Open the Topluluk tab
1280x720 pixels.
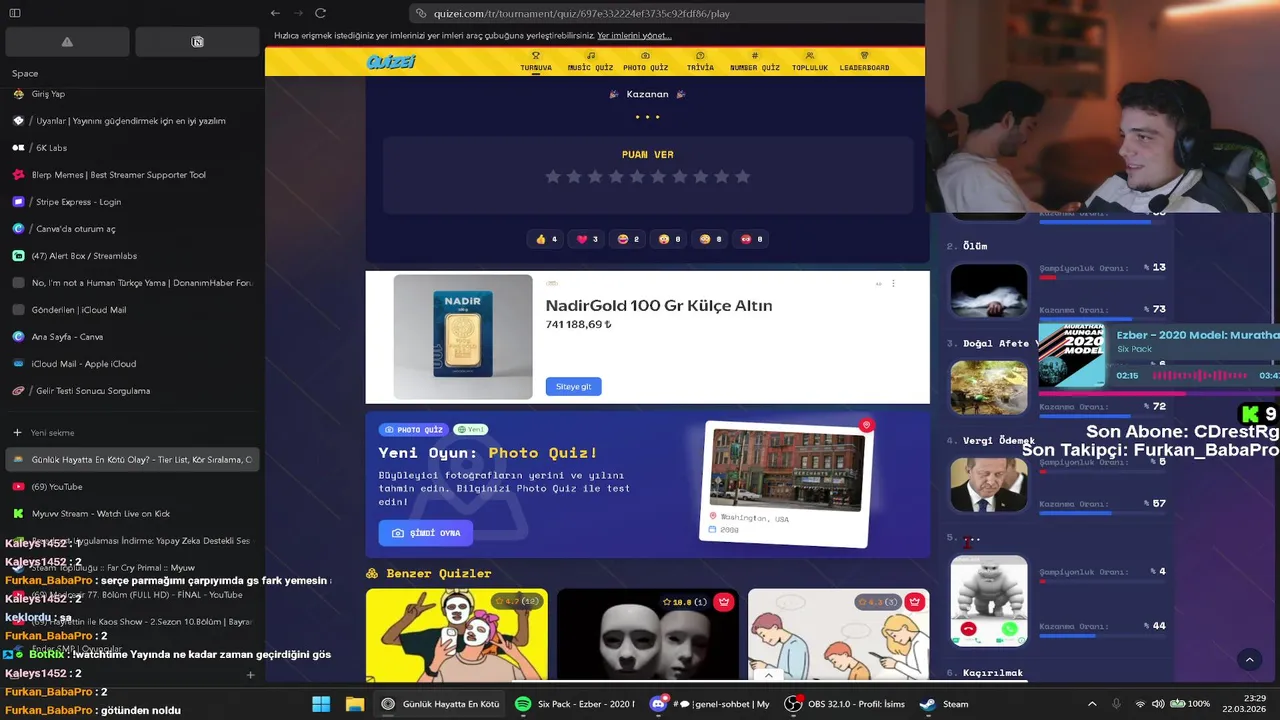[809, 62]
